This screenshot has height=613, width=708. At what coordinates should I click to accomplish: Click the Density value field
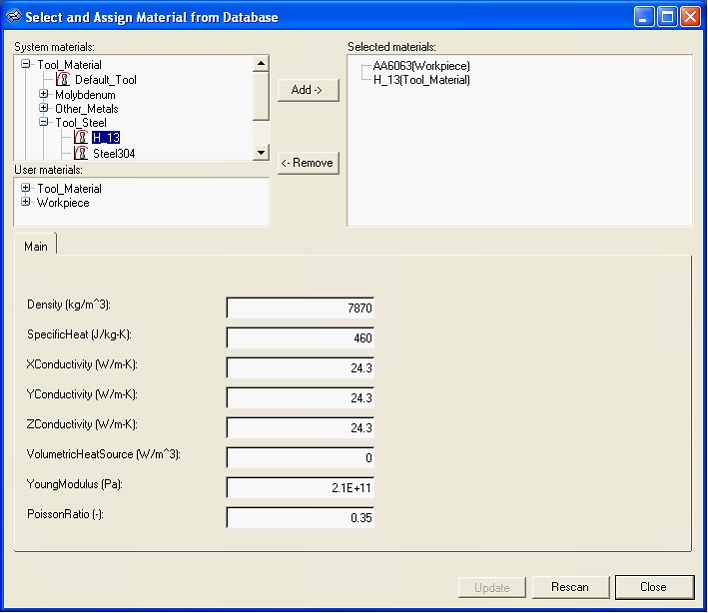[x=300, y=308]
